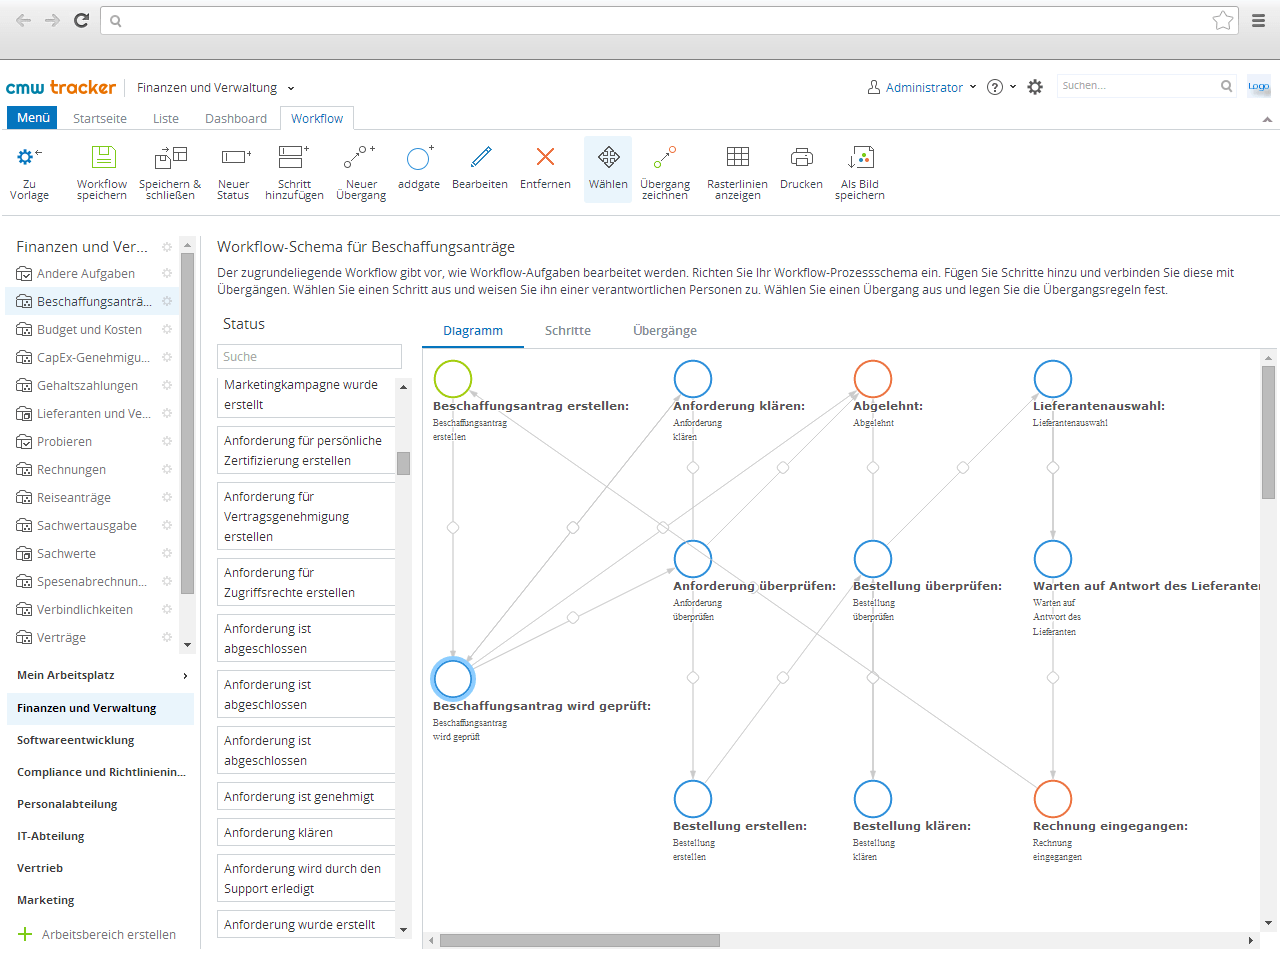Switch to Liste tab
1280x959 pixels.
pyautogui.click(x=166, y=118)
